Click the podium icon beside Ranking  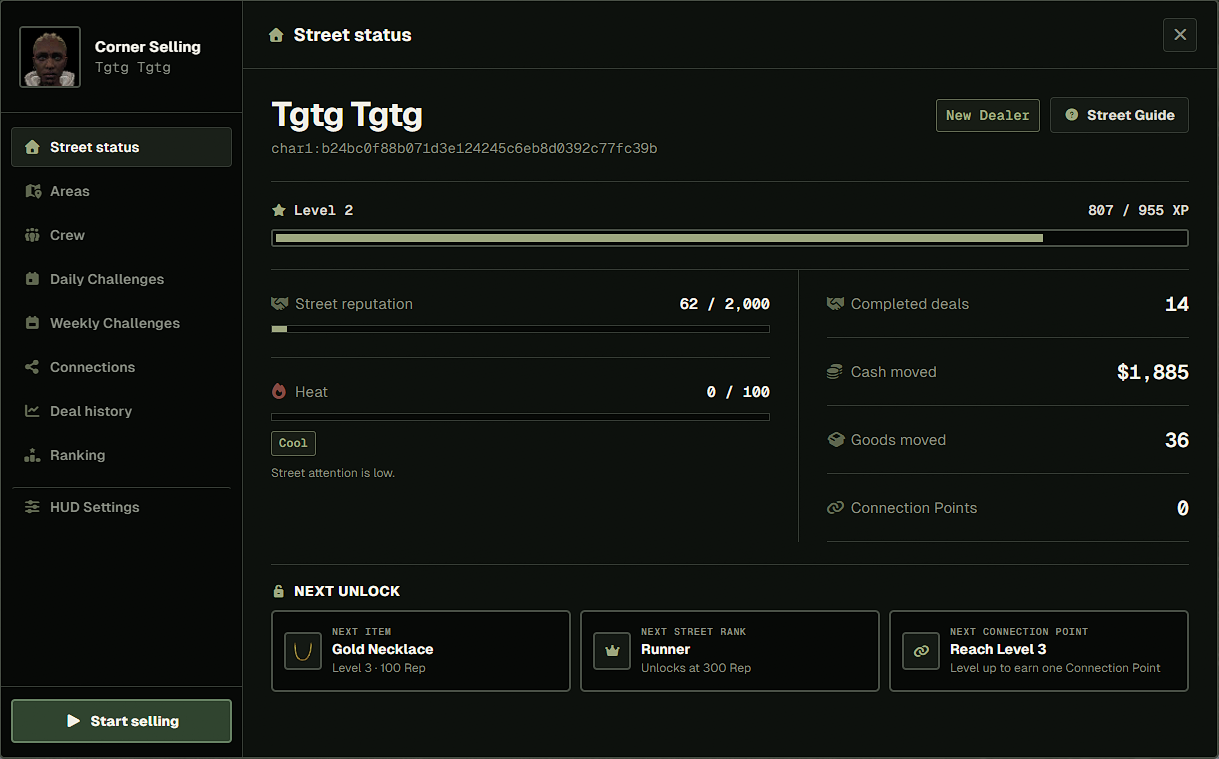(x=32, y=455)
